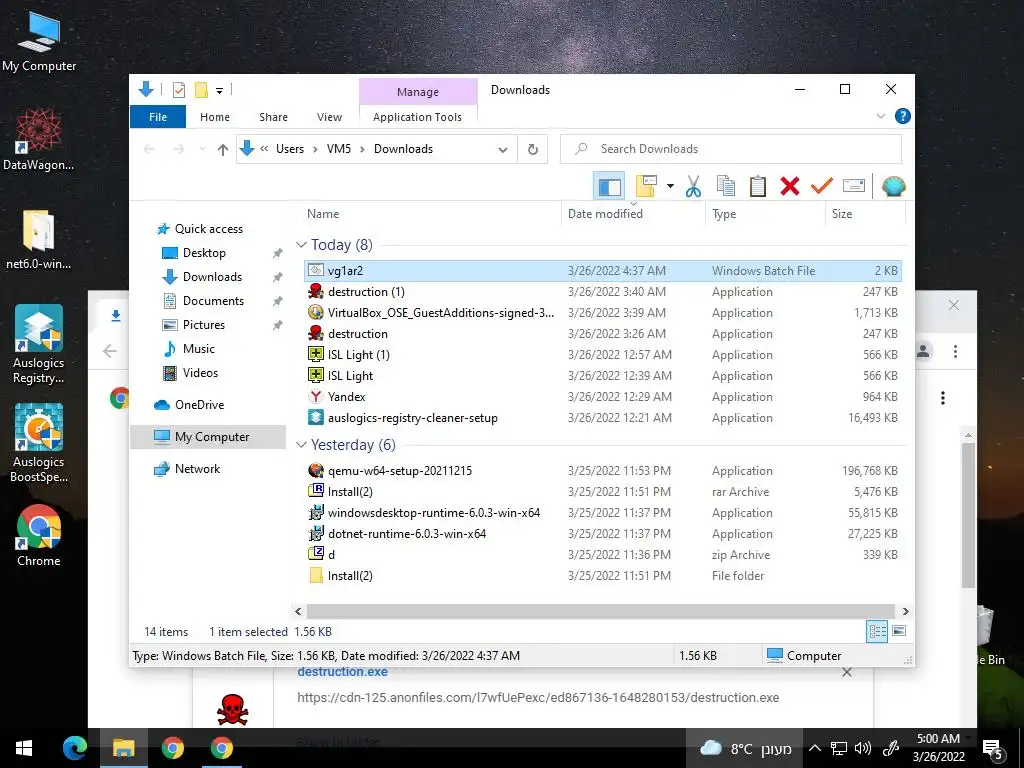1024x768 pixels.
Task: Select the vg1ar2 batch file
Action: click(603, 270)
